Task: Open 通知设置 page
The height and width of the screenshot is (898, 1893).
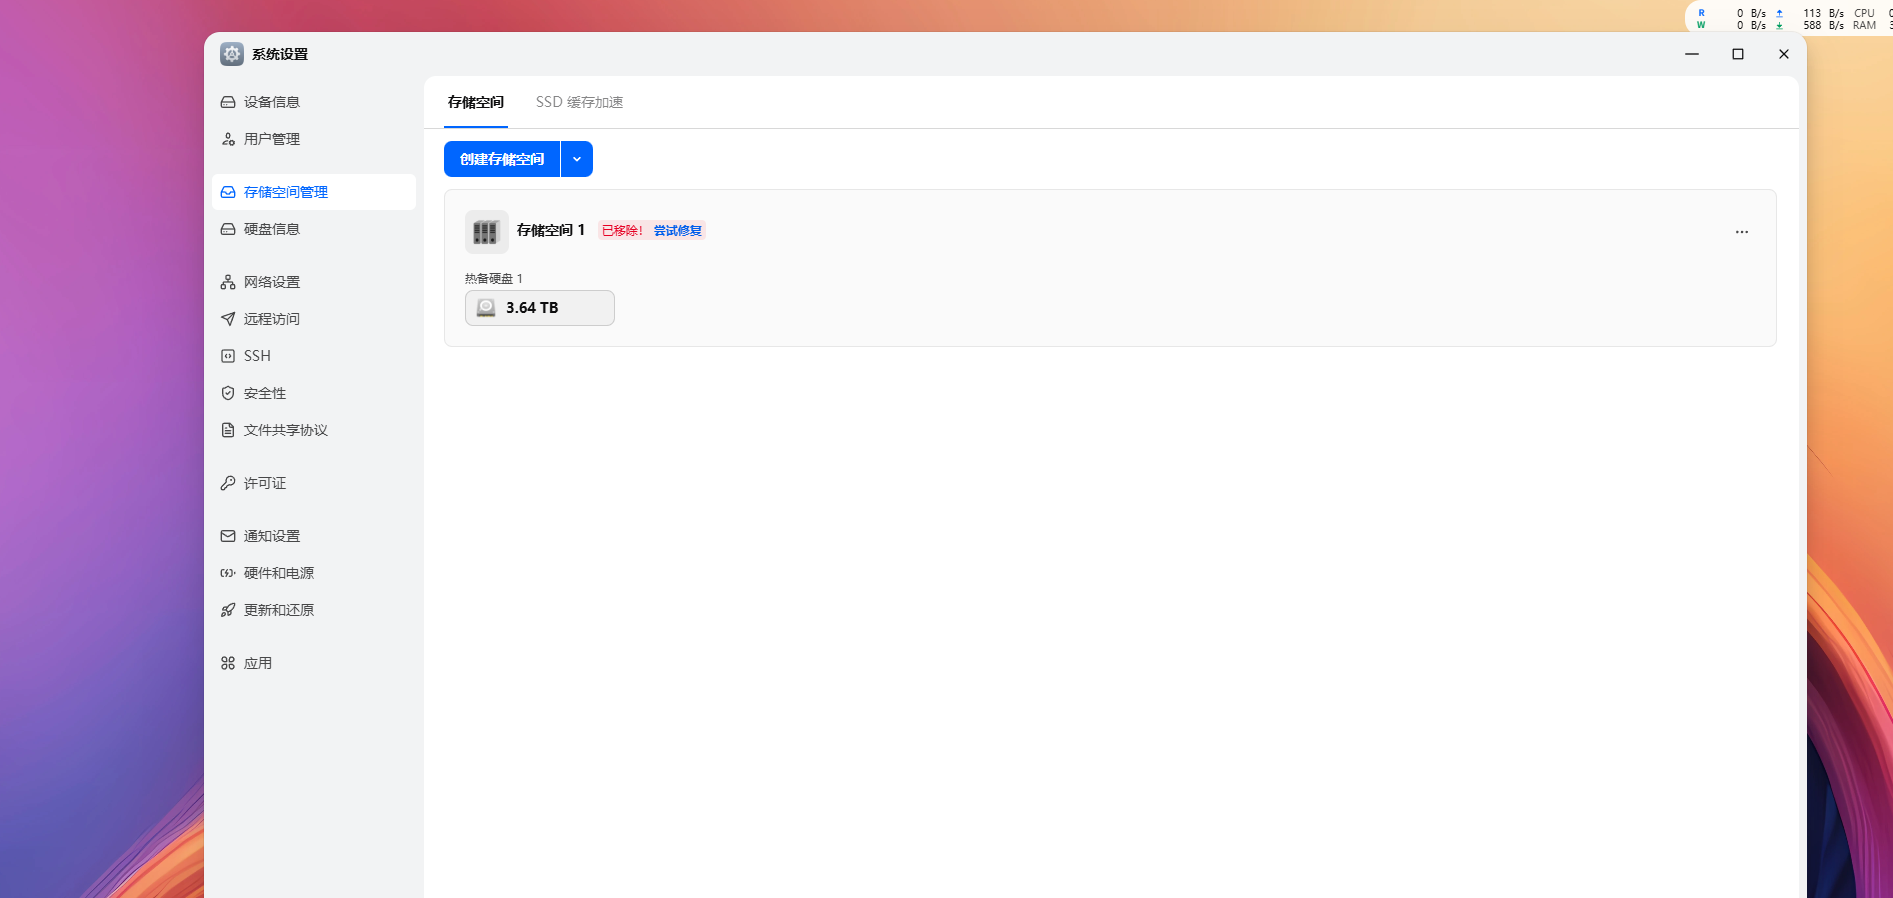Action: click(314, 536)
